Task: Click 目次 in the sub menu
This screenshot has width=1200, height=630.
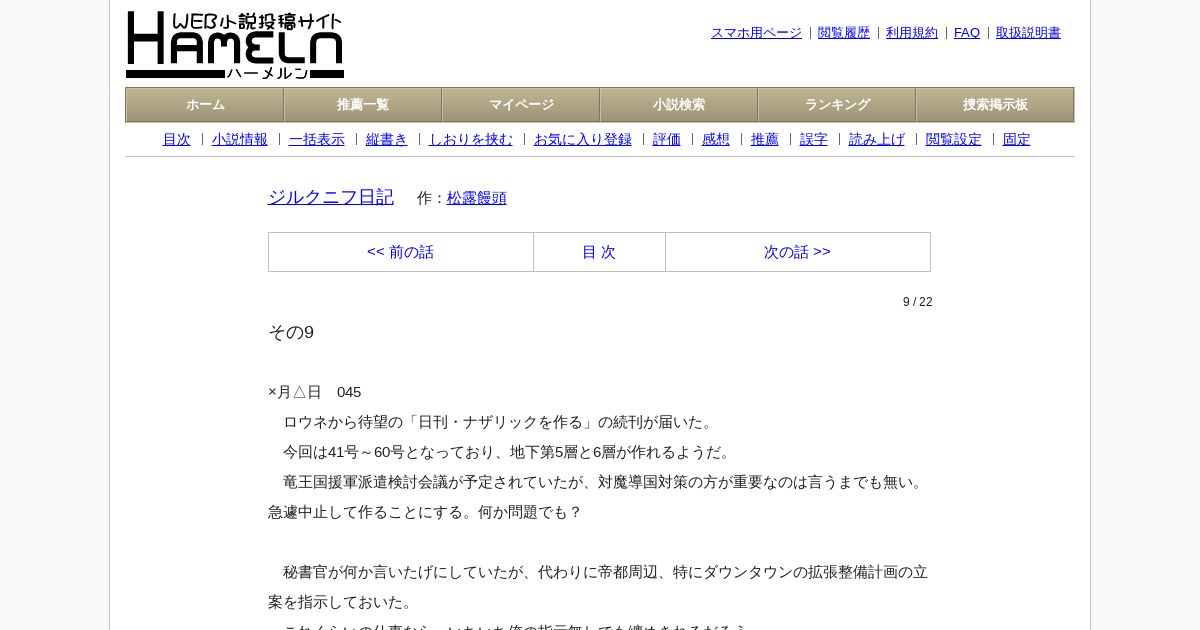Action: click(176, 140)
